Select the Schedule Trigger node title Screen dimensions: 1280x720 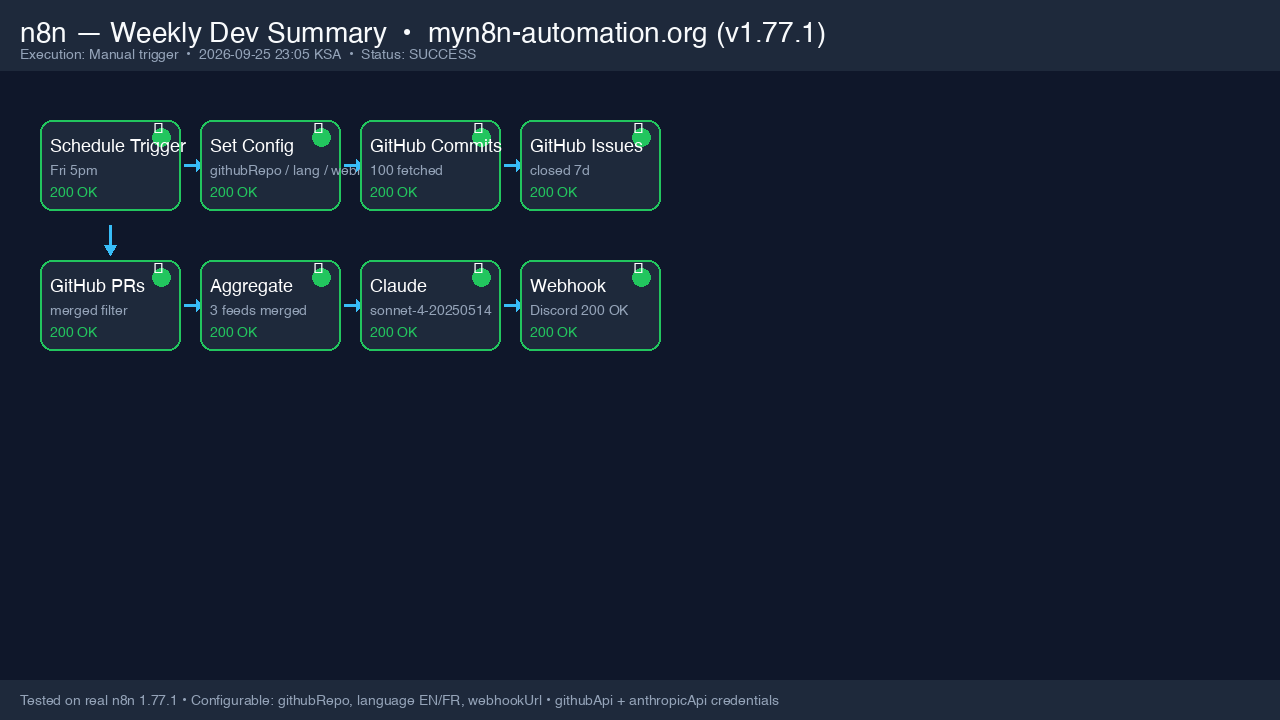(x=118, y=146)
